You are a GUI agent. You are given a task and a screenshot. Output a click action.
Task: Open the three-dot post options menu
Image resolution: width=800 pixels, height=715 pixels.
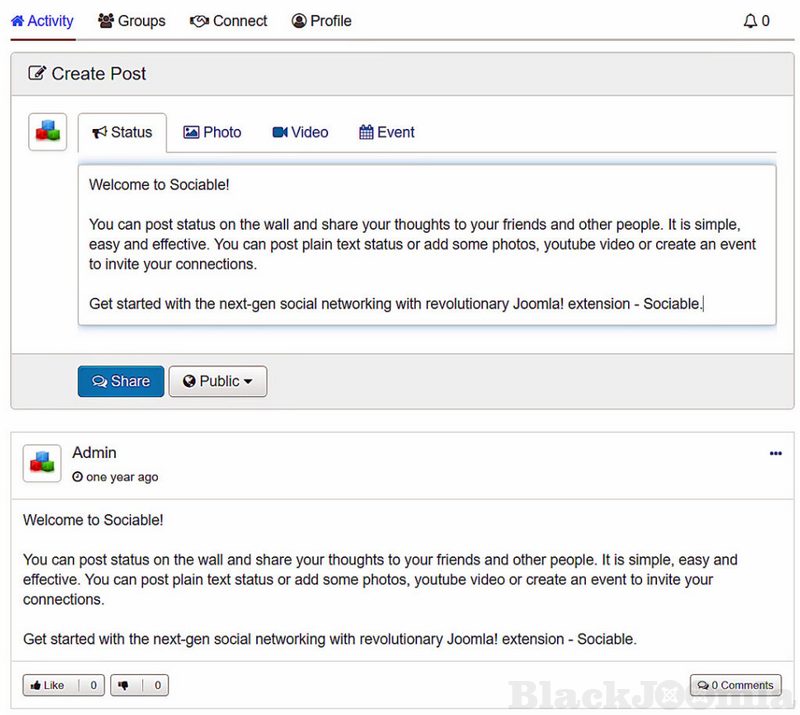click(x=775, y=454)
